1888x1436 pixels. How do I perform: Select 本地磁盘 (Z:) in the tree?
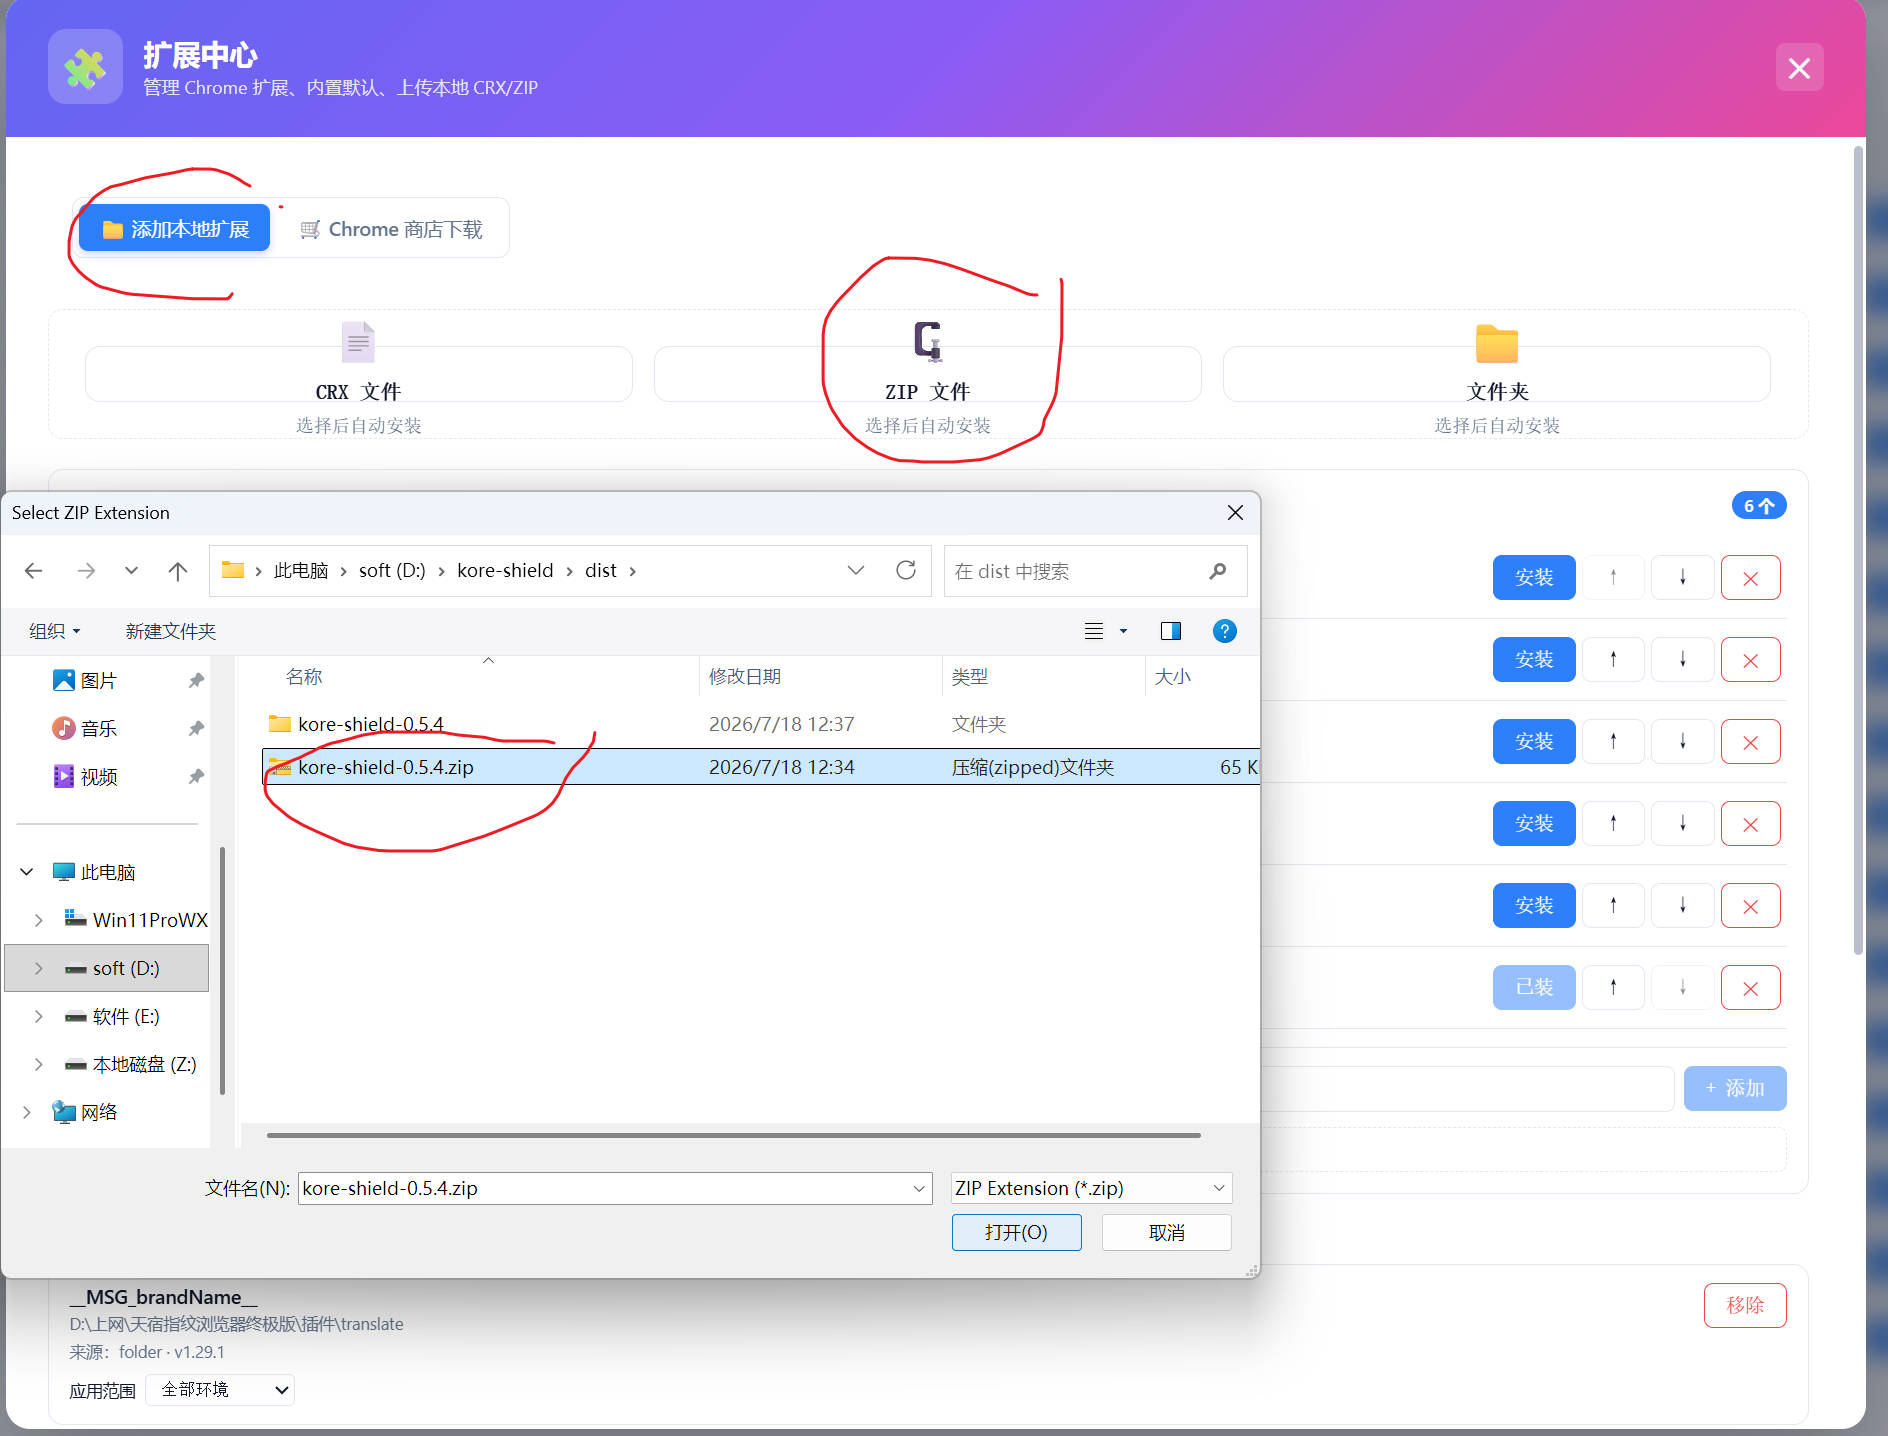pos(130,1064)
